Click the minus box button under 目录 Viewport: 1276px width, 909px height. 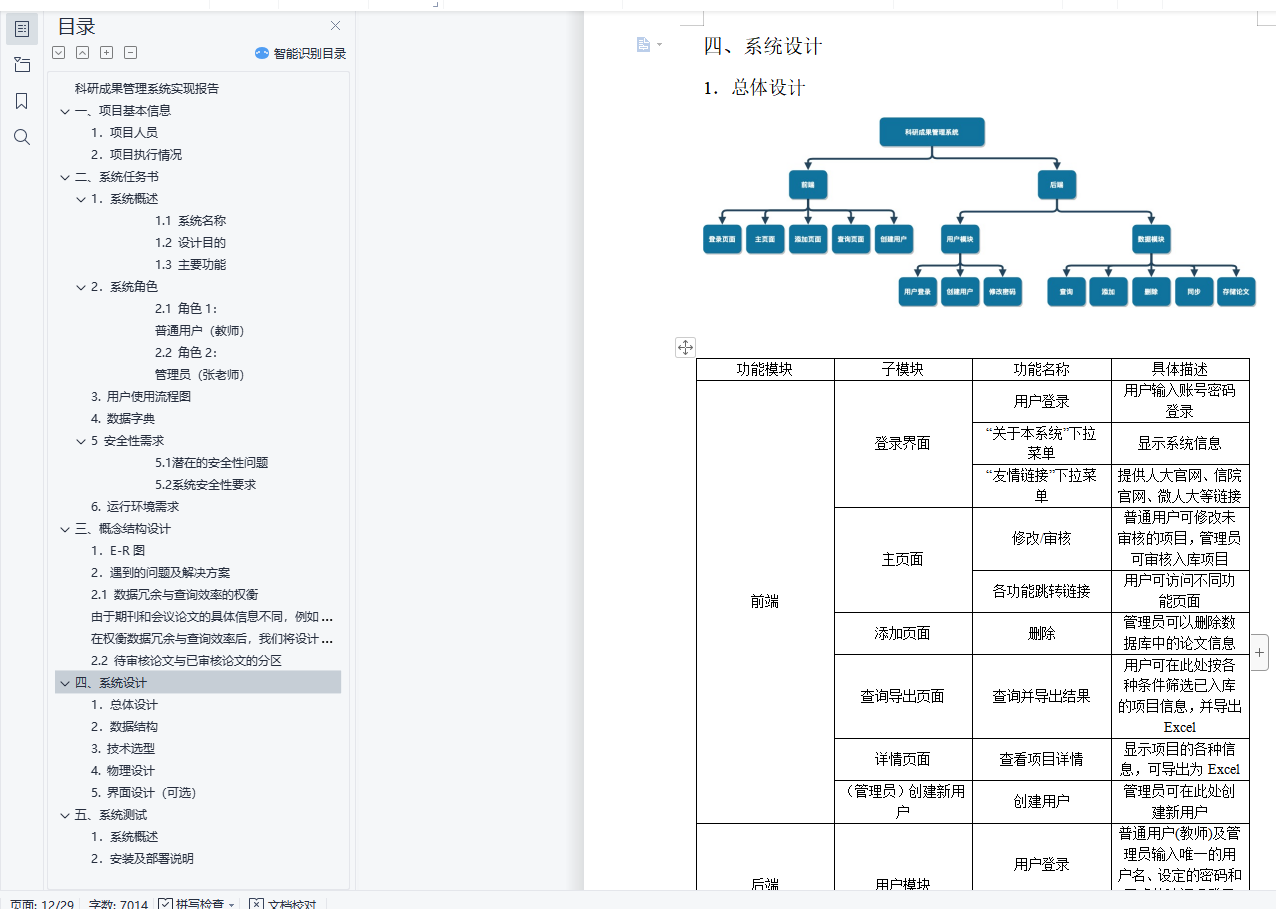[x=131, y=53]
